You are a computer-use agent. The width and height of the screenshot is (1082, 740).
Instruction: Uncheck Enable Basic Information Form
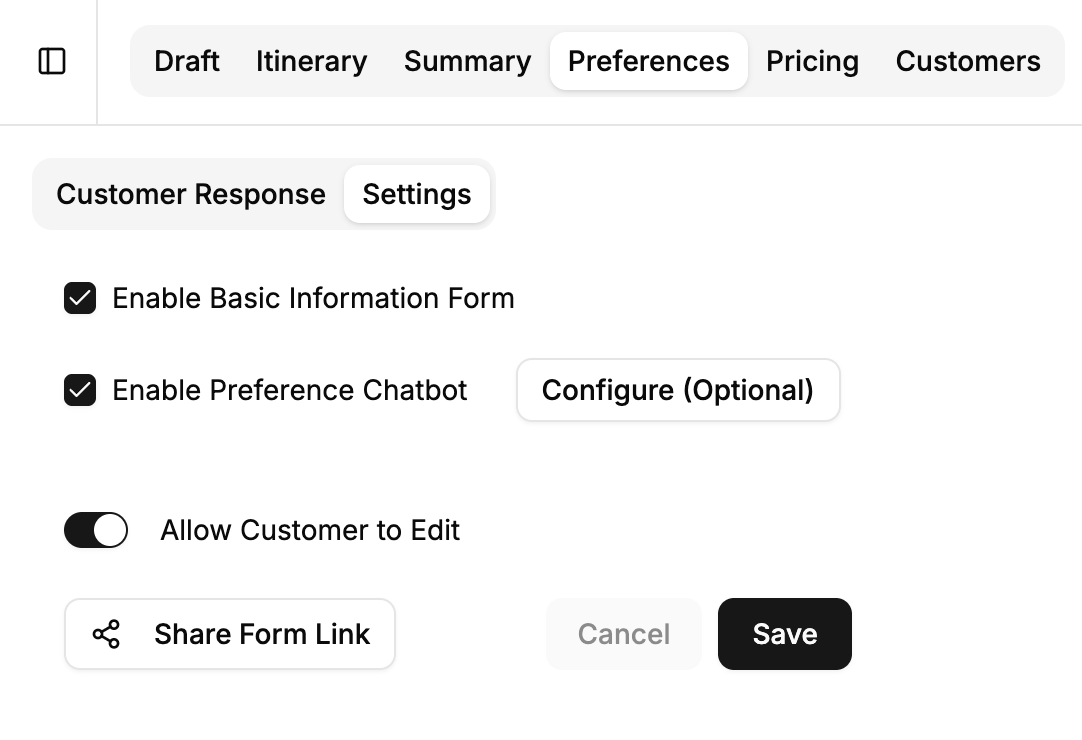79,298
